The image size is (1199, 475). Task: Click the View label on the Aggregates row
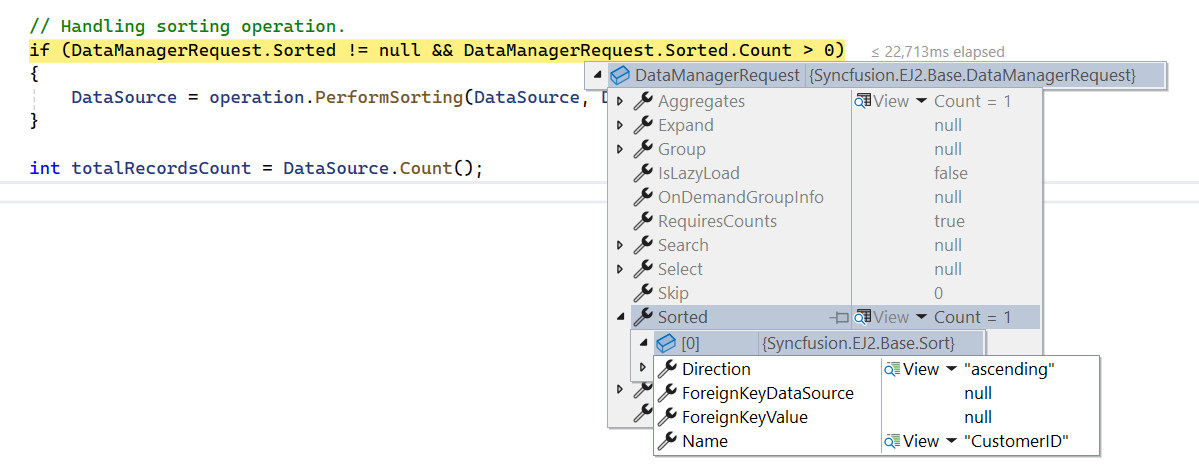(891, 101)
